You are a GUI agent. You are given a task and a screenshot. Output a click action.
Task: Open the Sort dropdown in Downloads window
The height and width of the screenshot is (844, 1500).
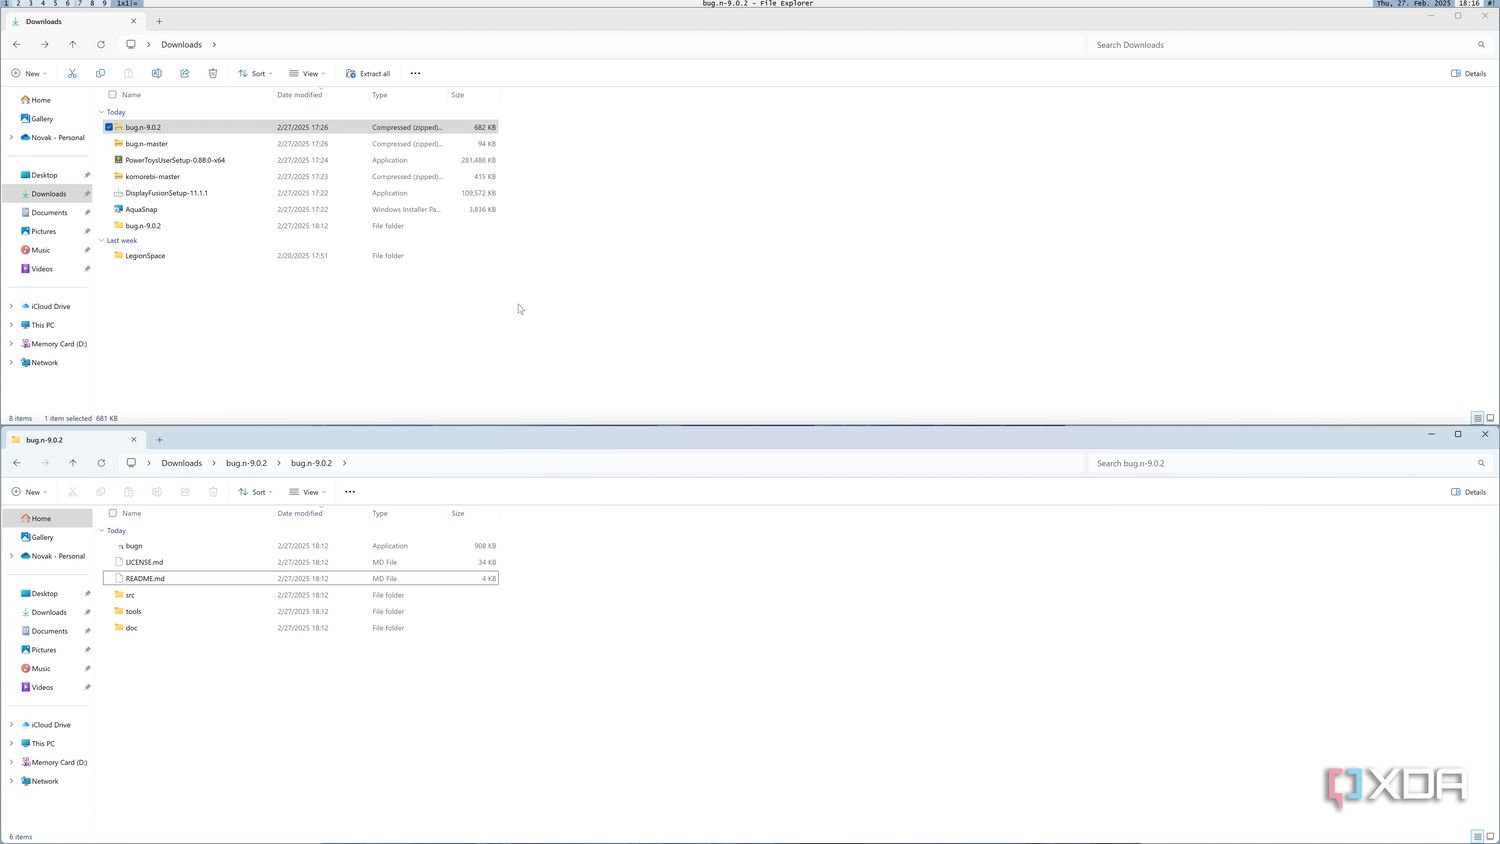click(x=255, y=73)
